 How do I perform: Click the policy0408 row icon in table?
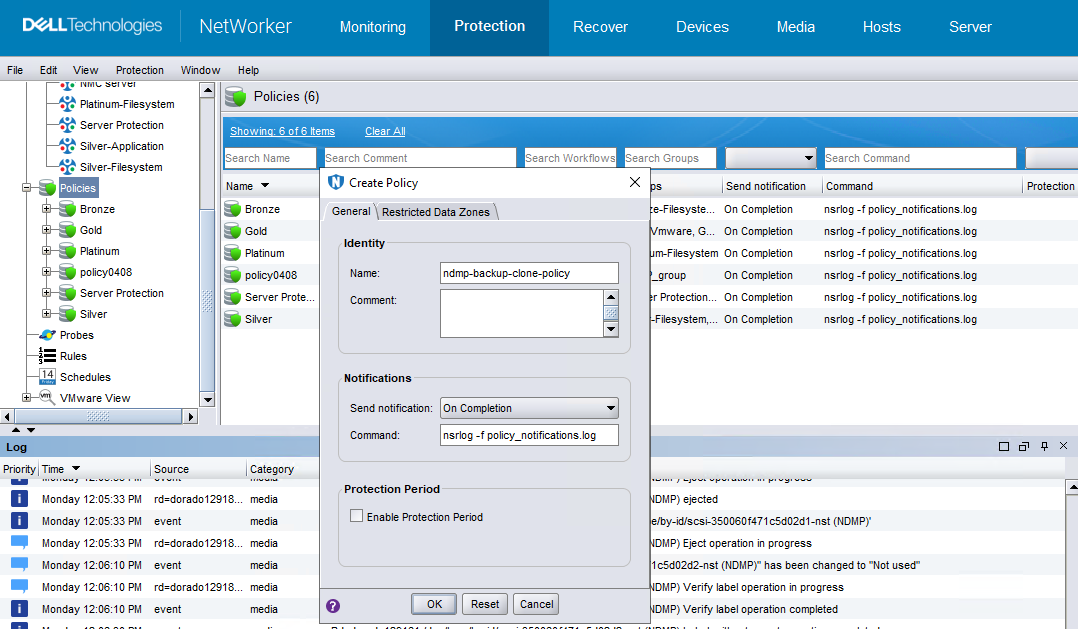[233, 275]
